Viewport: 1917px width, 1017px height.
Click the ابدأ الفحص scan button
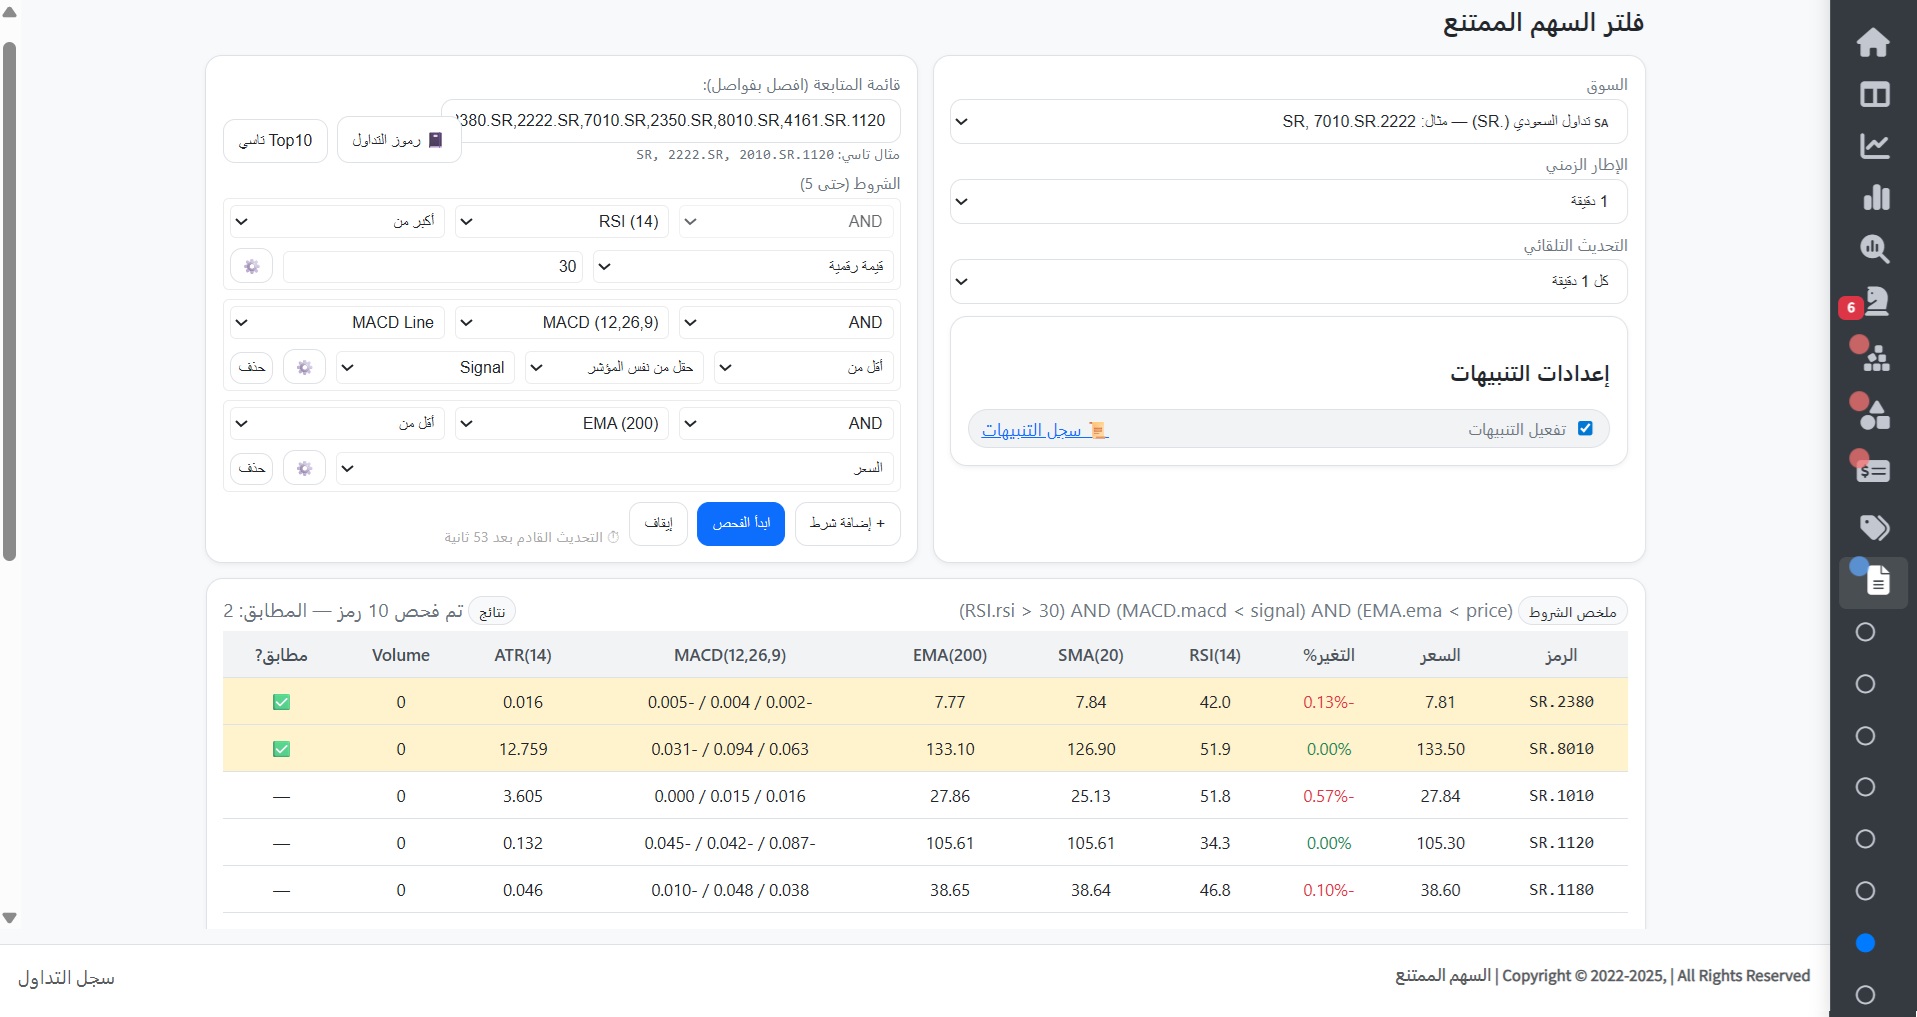(740, 523)
